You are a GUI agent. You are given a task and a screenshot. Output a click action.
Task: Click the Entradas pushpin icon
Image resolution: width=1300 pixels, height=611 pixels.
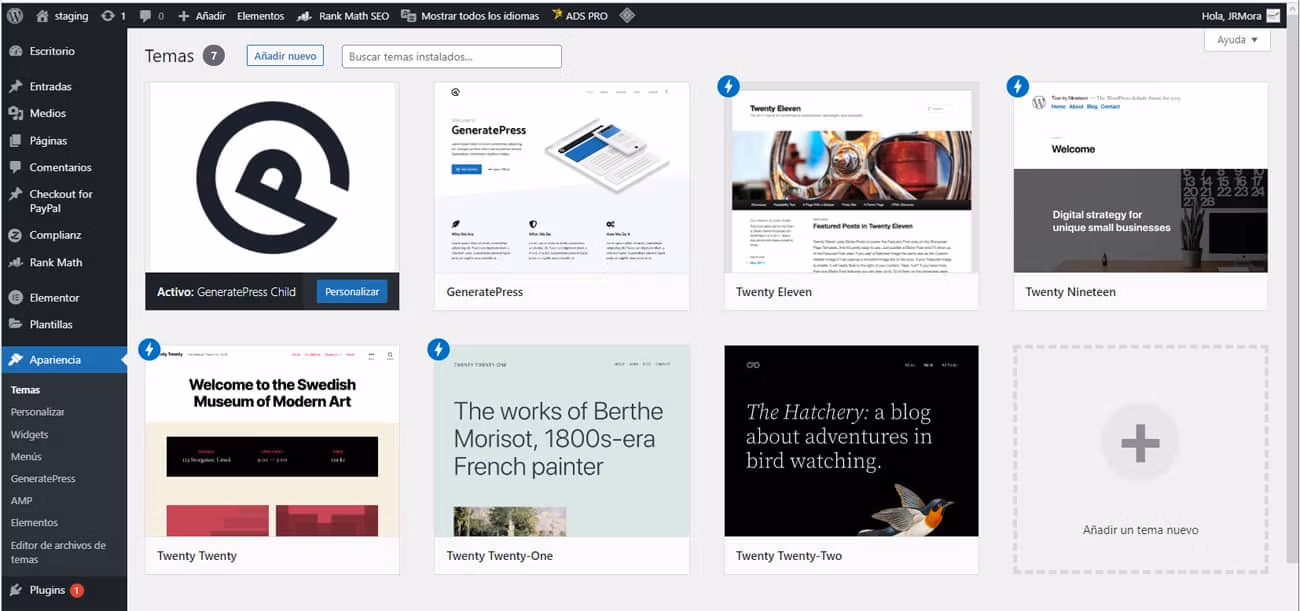point(15,87)
